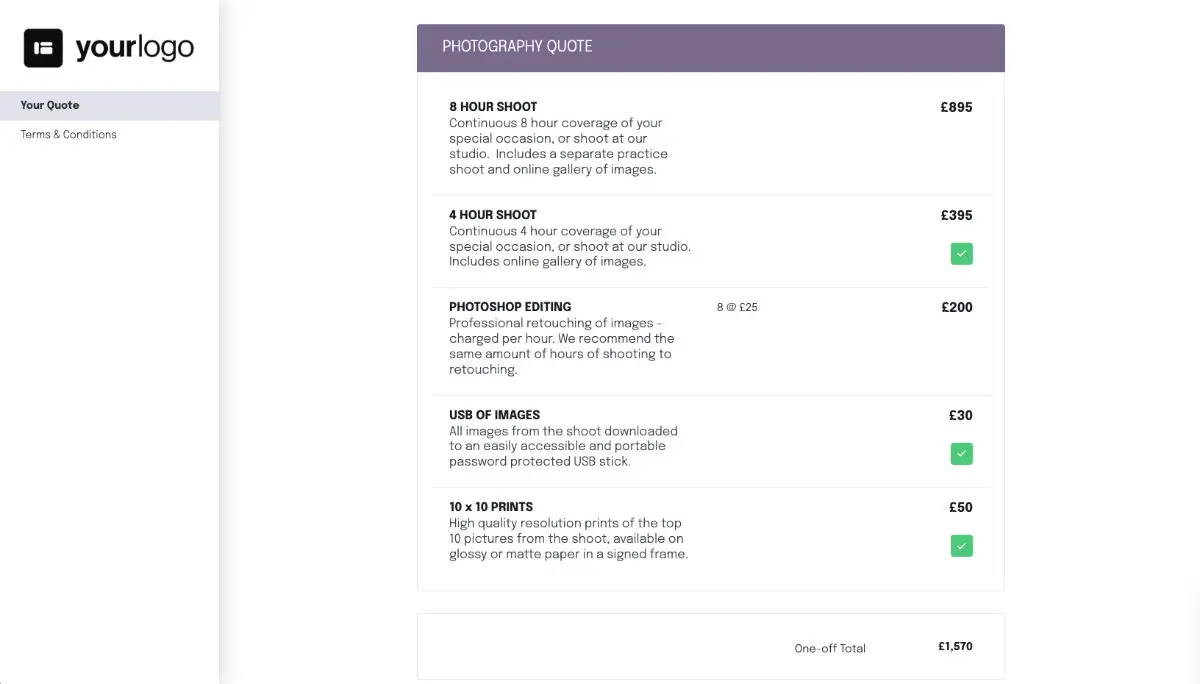Screen dimensions: 1200x684
Task: Click the 10 x 10 Prints item title
Action: [496, 507]
